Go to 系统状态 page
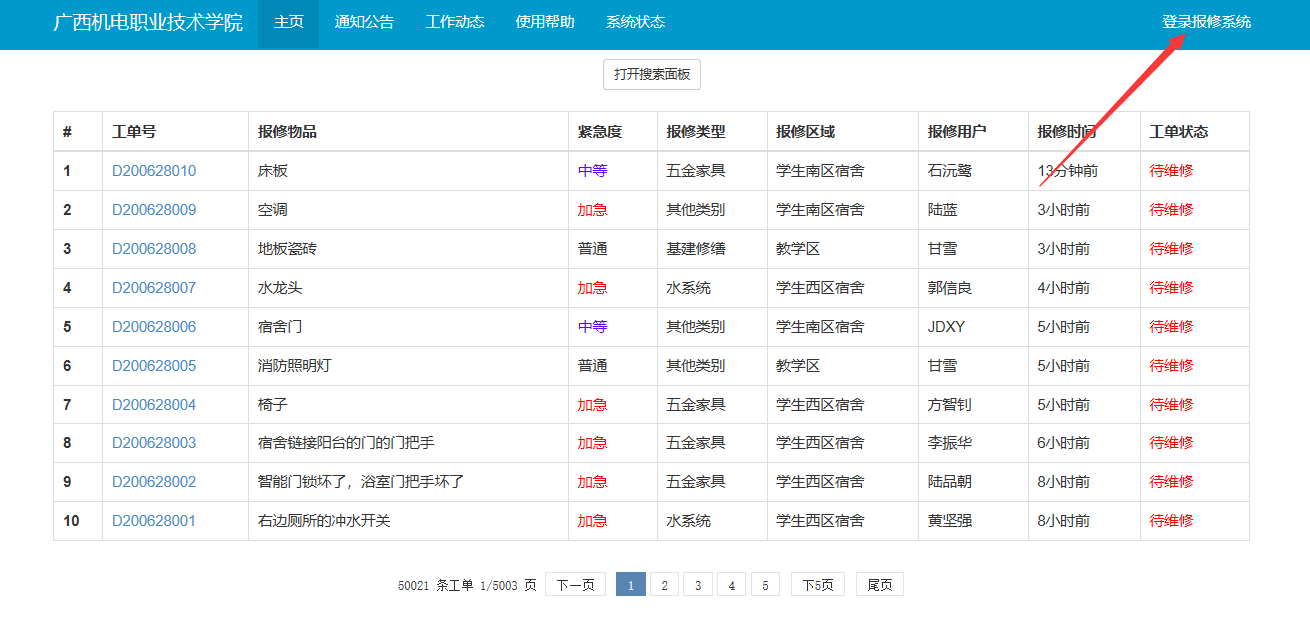The width and height of the screenshot is (1310, 636). [635, 22]
